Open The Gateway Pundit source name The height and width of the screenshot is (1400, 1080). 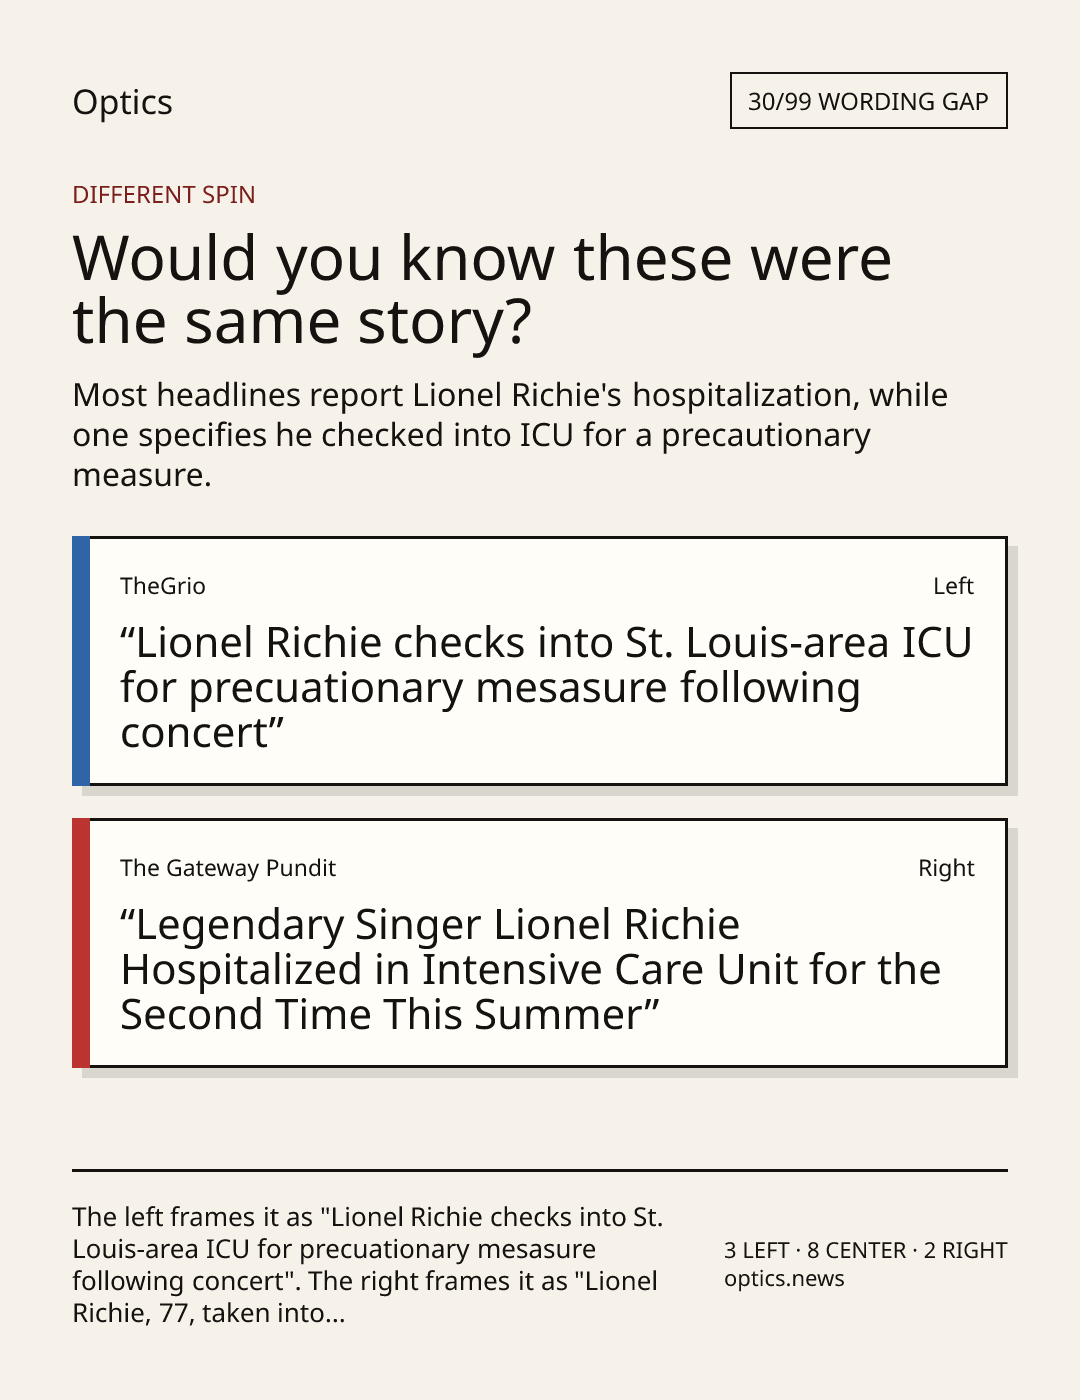pos(228,868)
